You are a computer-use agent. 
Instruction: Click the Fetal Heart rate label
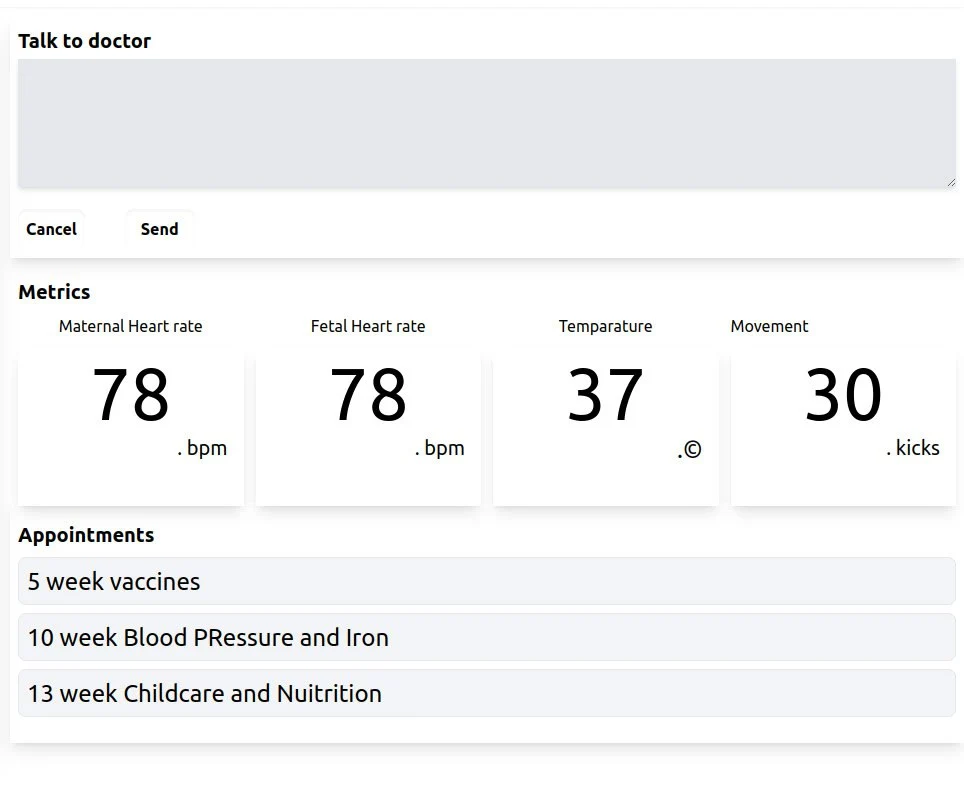(x=368, y=326)
